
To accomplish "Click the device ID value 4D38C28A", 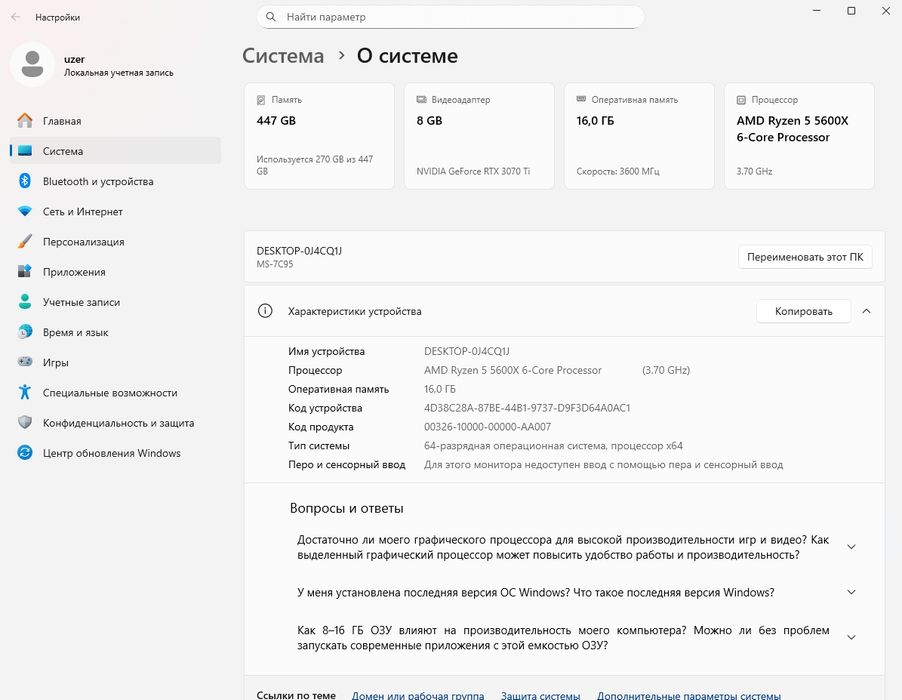I will tap(527, 408).
